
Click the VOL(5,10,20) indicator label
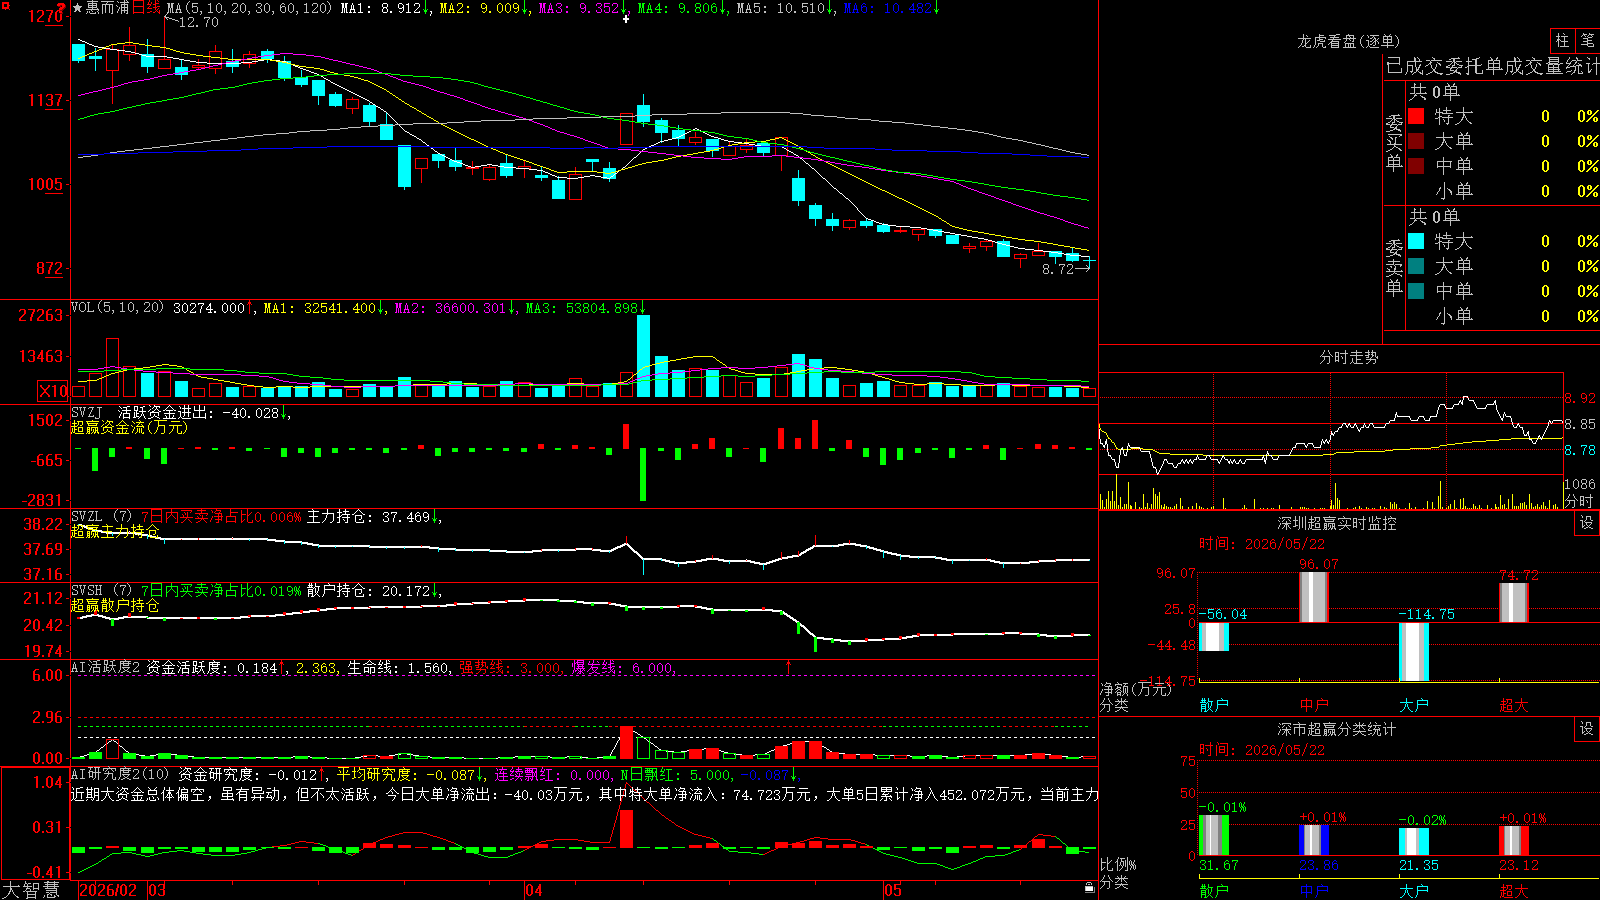[117, 307]
